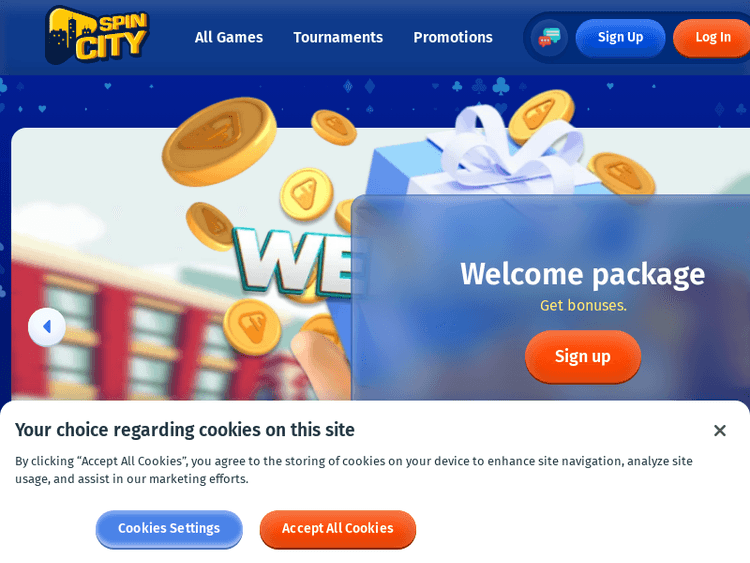Screen dimensions: 750x563
Task: Go to previous banner slide arrow
Action: [47, 327]
